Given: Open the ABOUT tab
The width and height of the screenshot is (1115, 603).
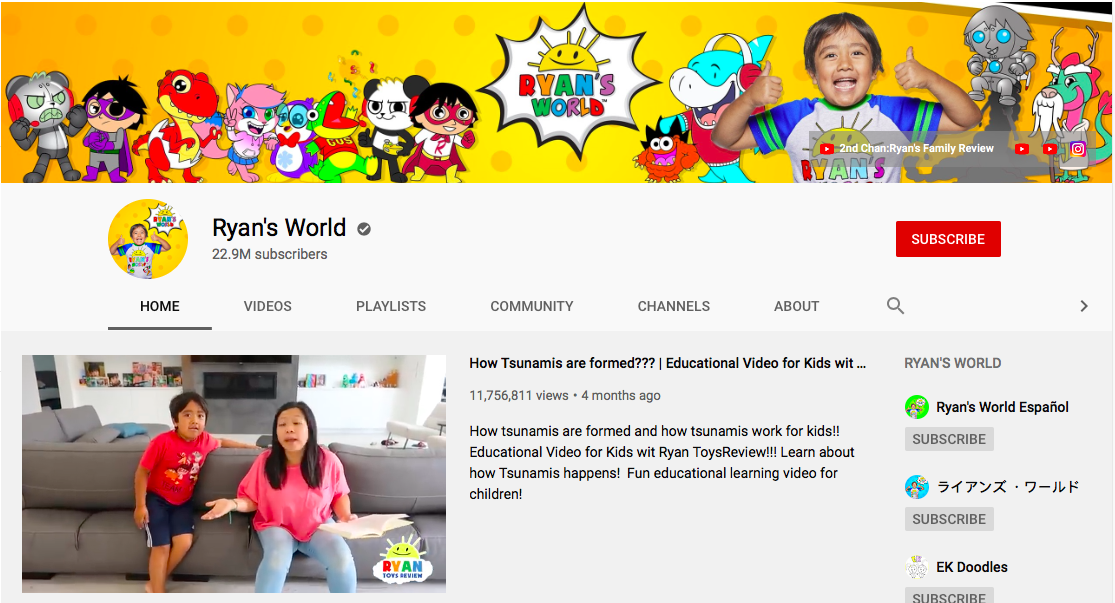Looking at the screenshot, I should (796, 306).
